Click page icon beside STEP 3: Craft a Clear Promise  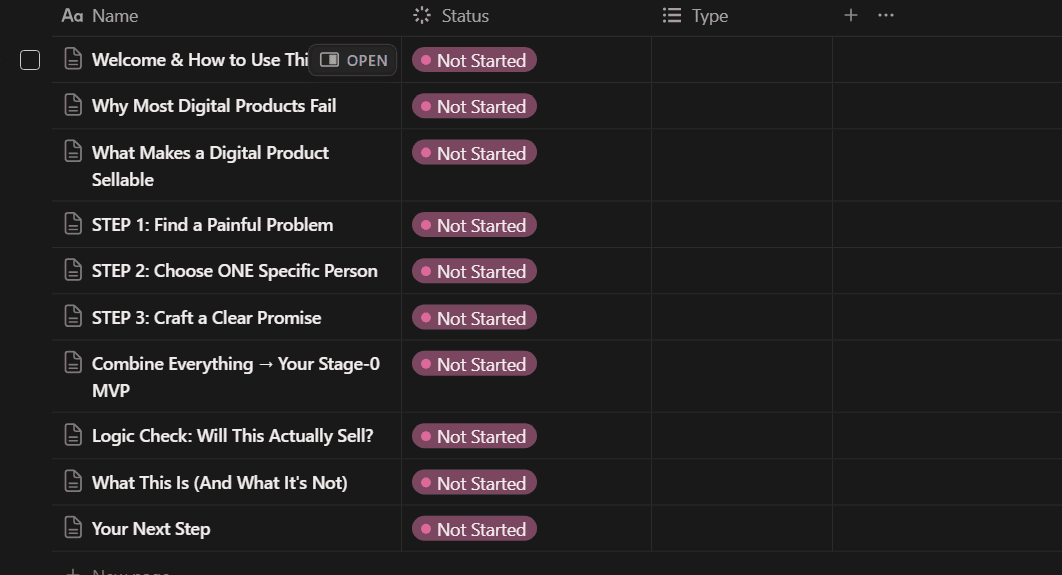click(x=73, y=317)
